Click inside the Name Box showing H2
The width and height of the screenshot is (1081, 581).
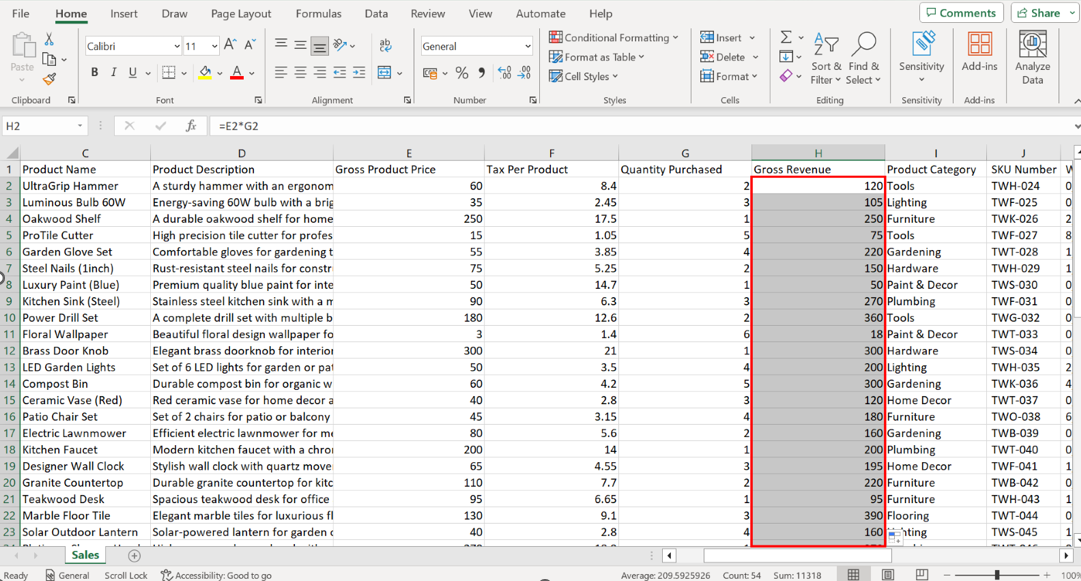[x=38, y=126]
